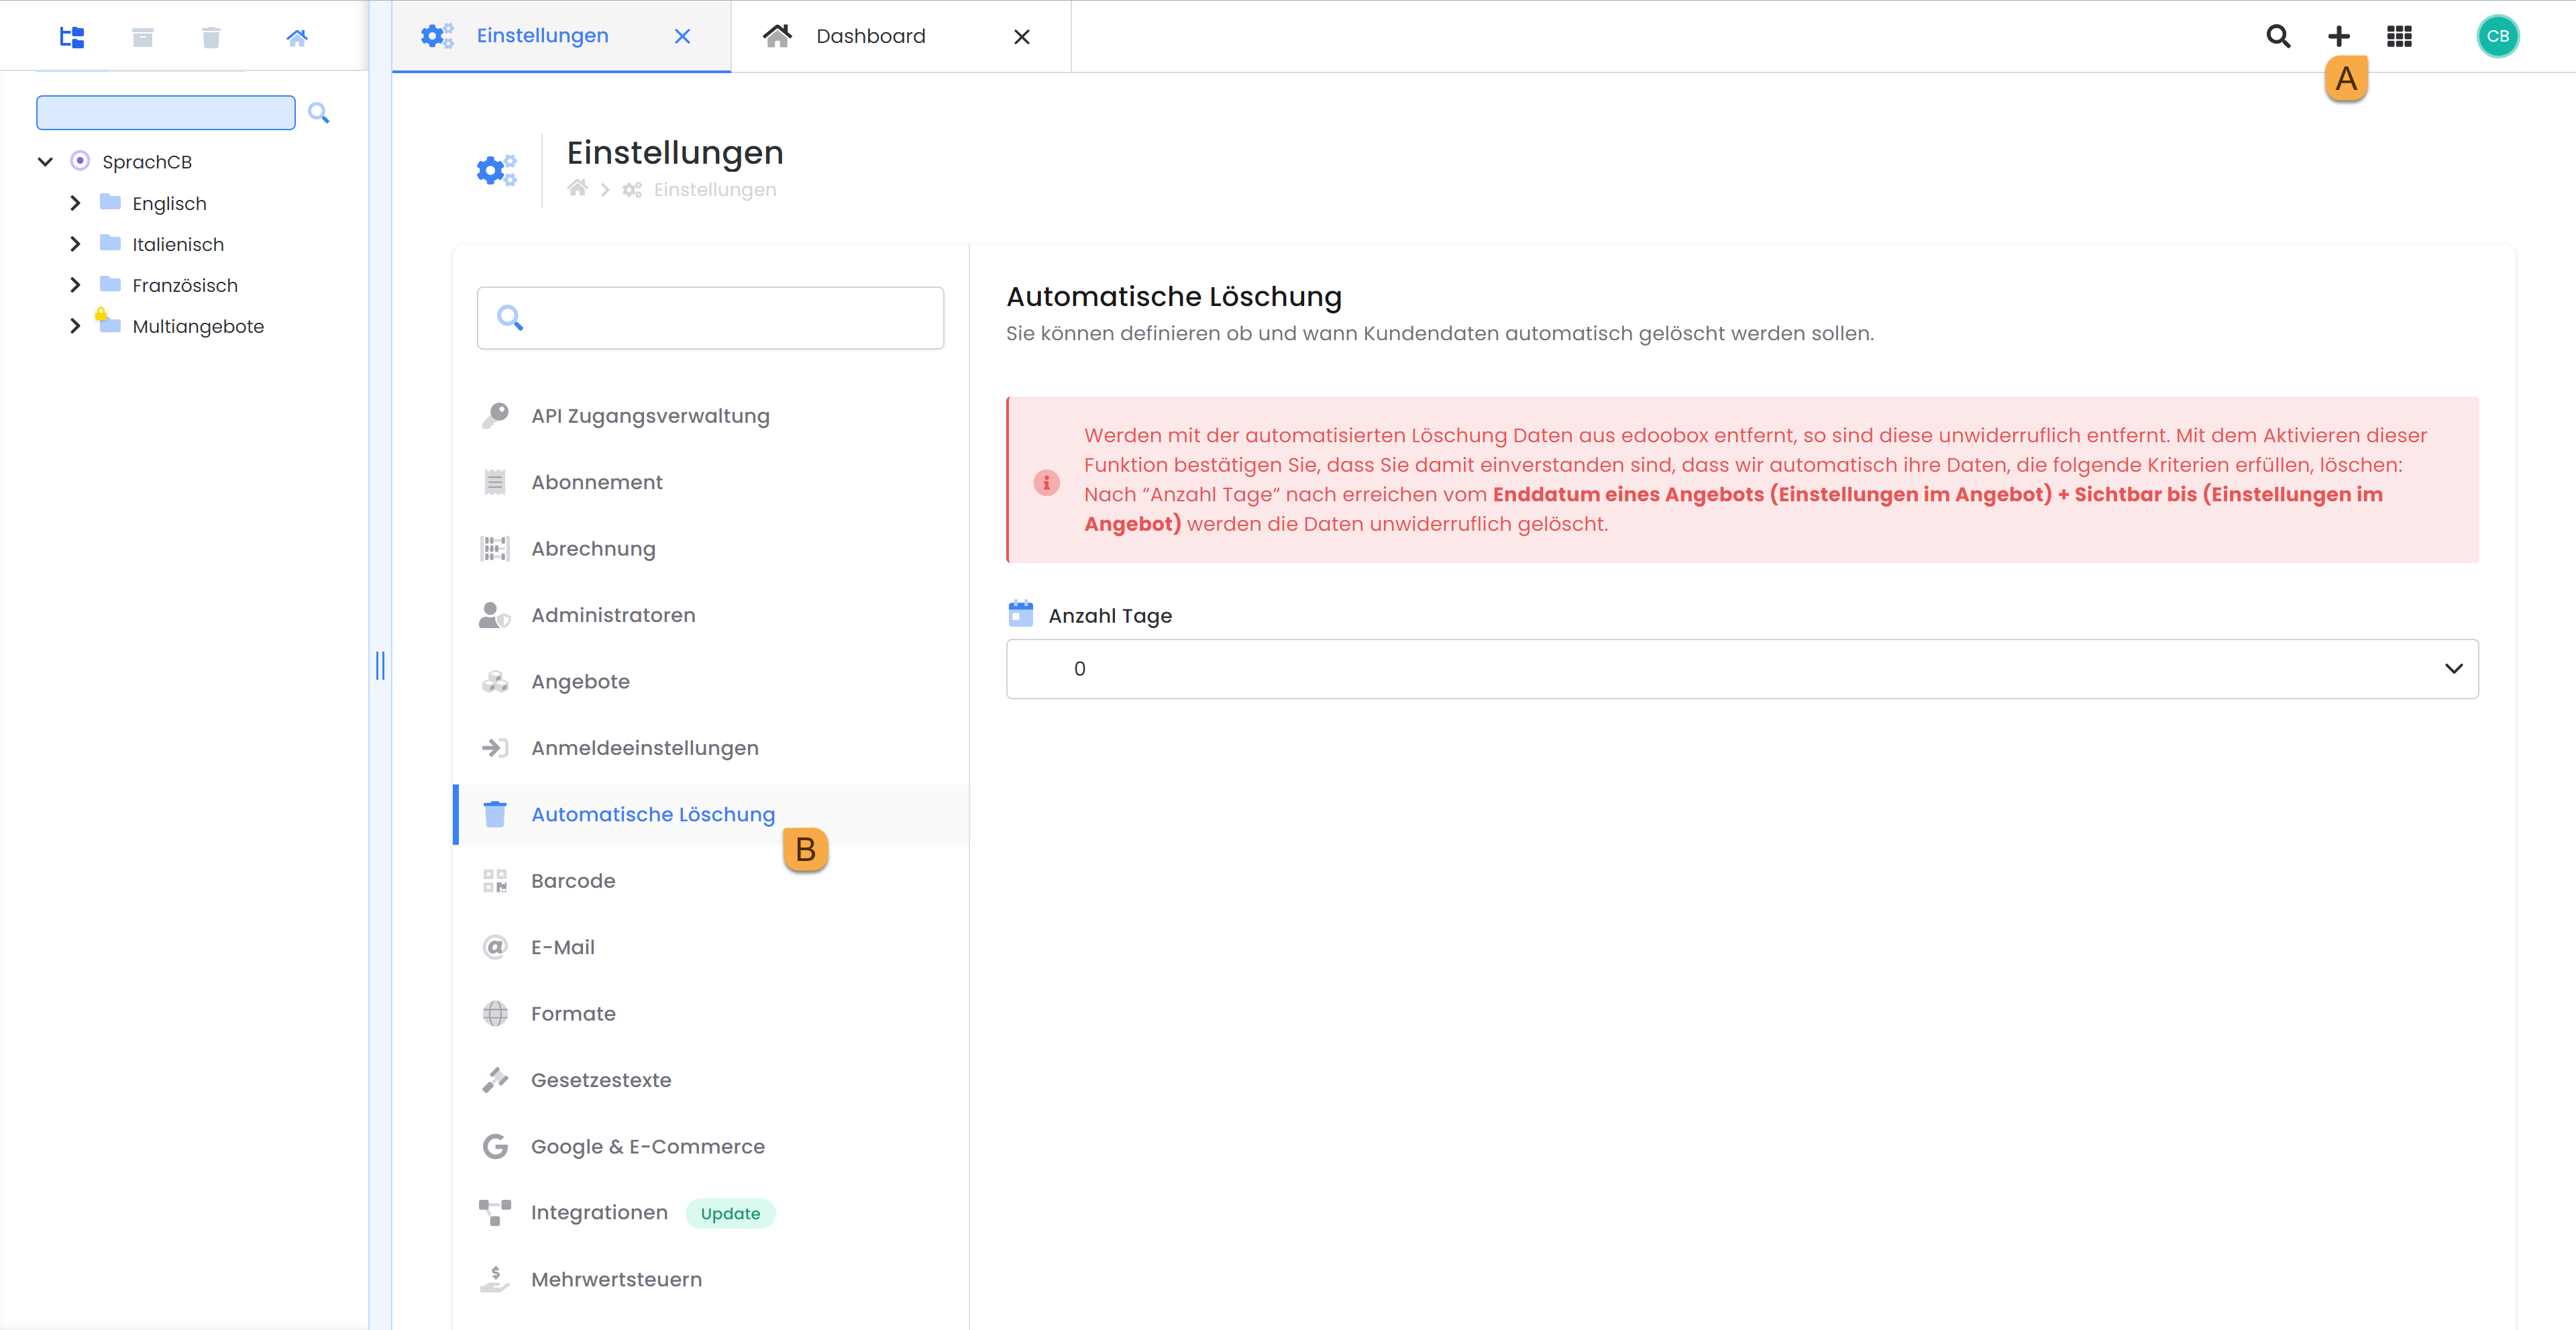Open the API Zugangsverwaltung settings
Screen dimensions: 2576x1330
pyautogui.click(x=650, y=416)
